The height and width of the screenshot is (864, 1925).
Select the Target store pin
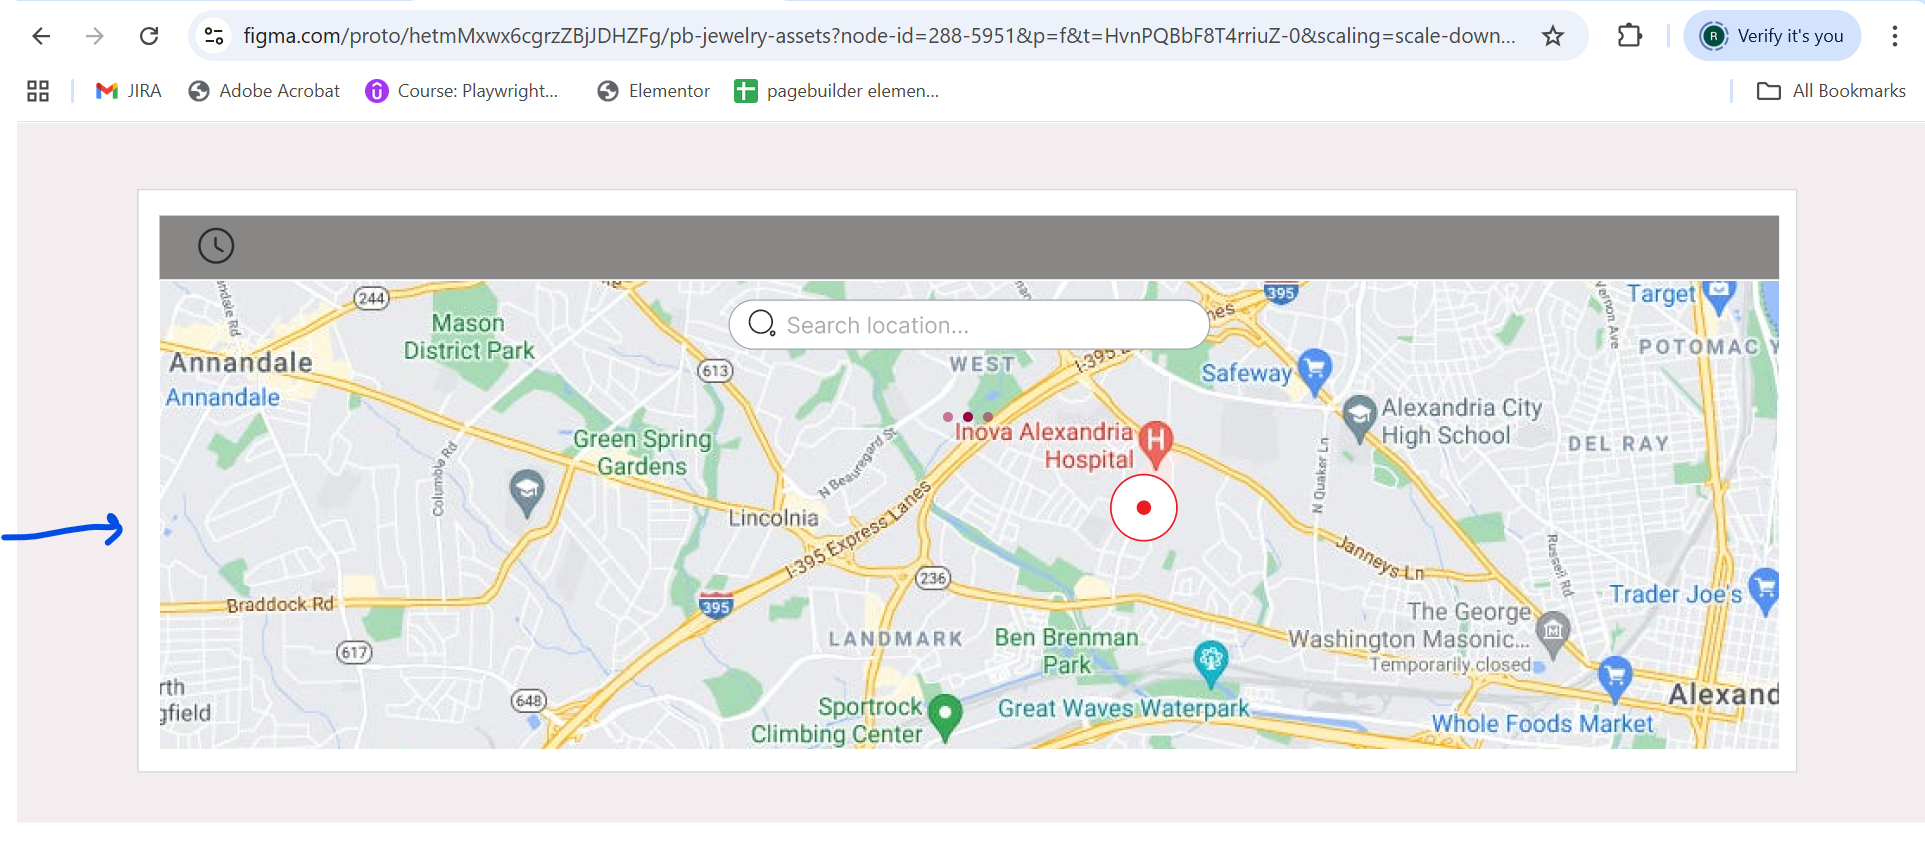coord(1719,296)
